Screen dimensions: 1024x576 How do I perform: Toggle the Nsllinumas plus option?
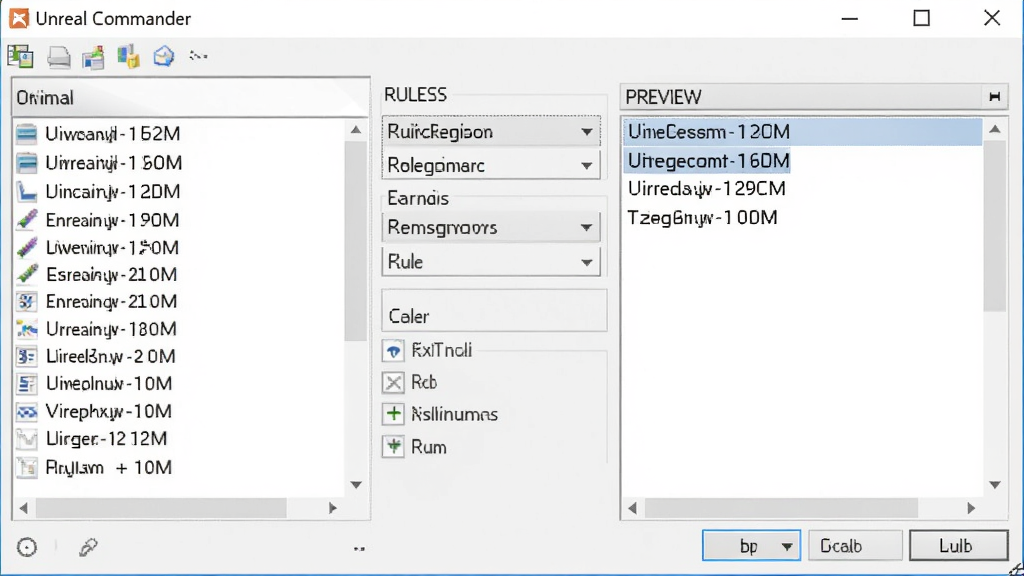(393, 414)
